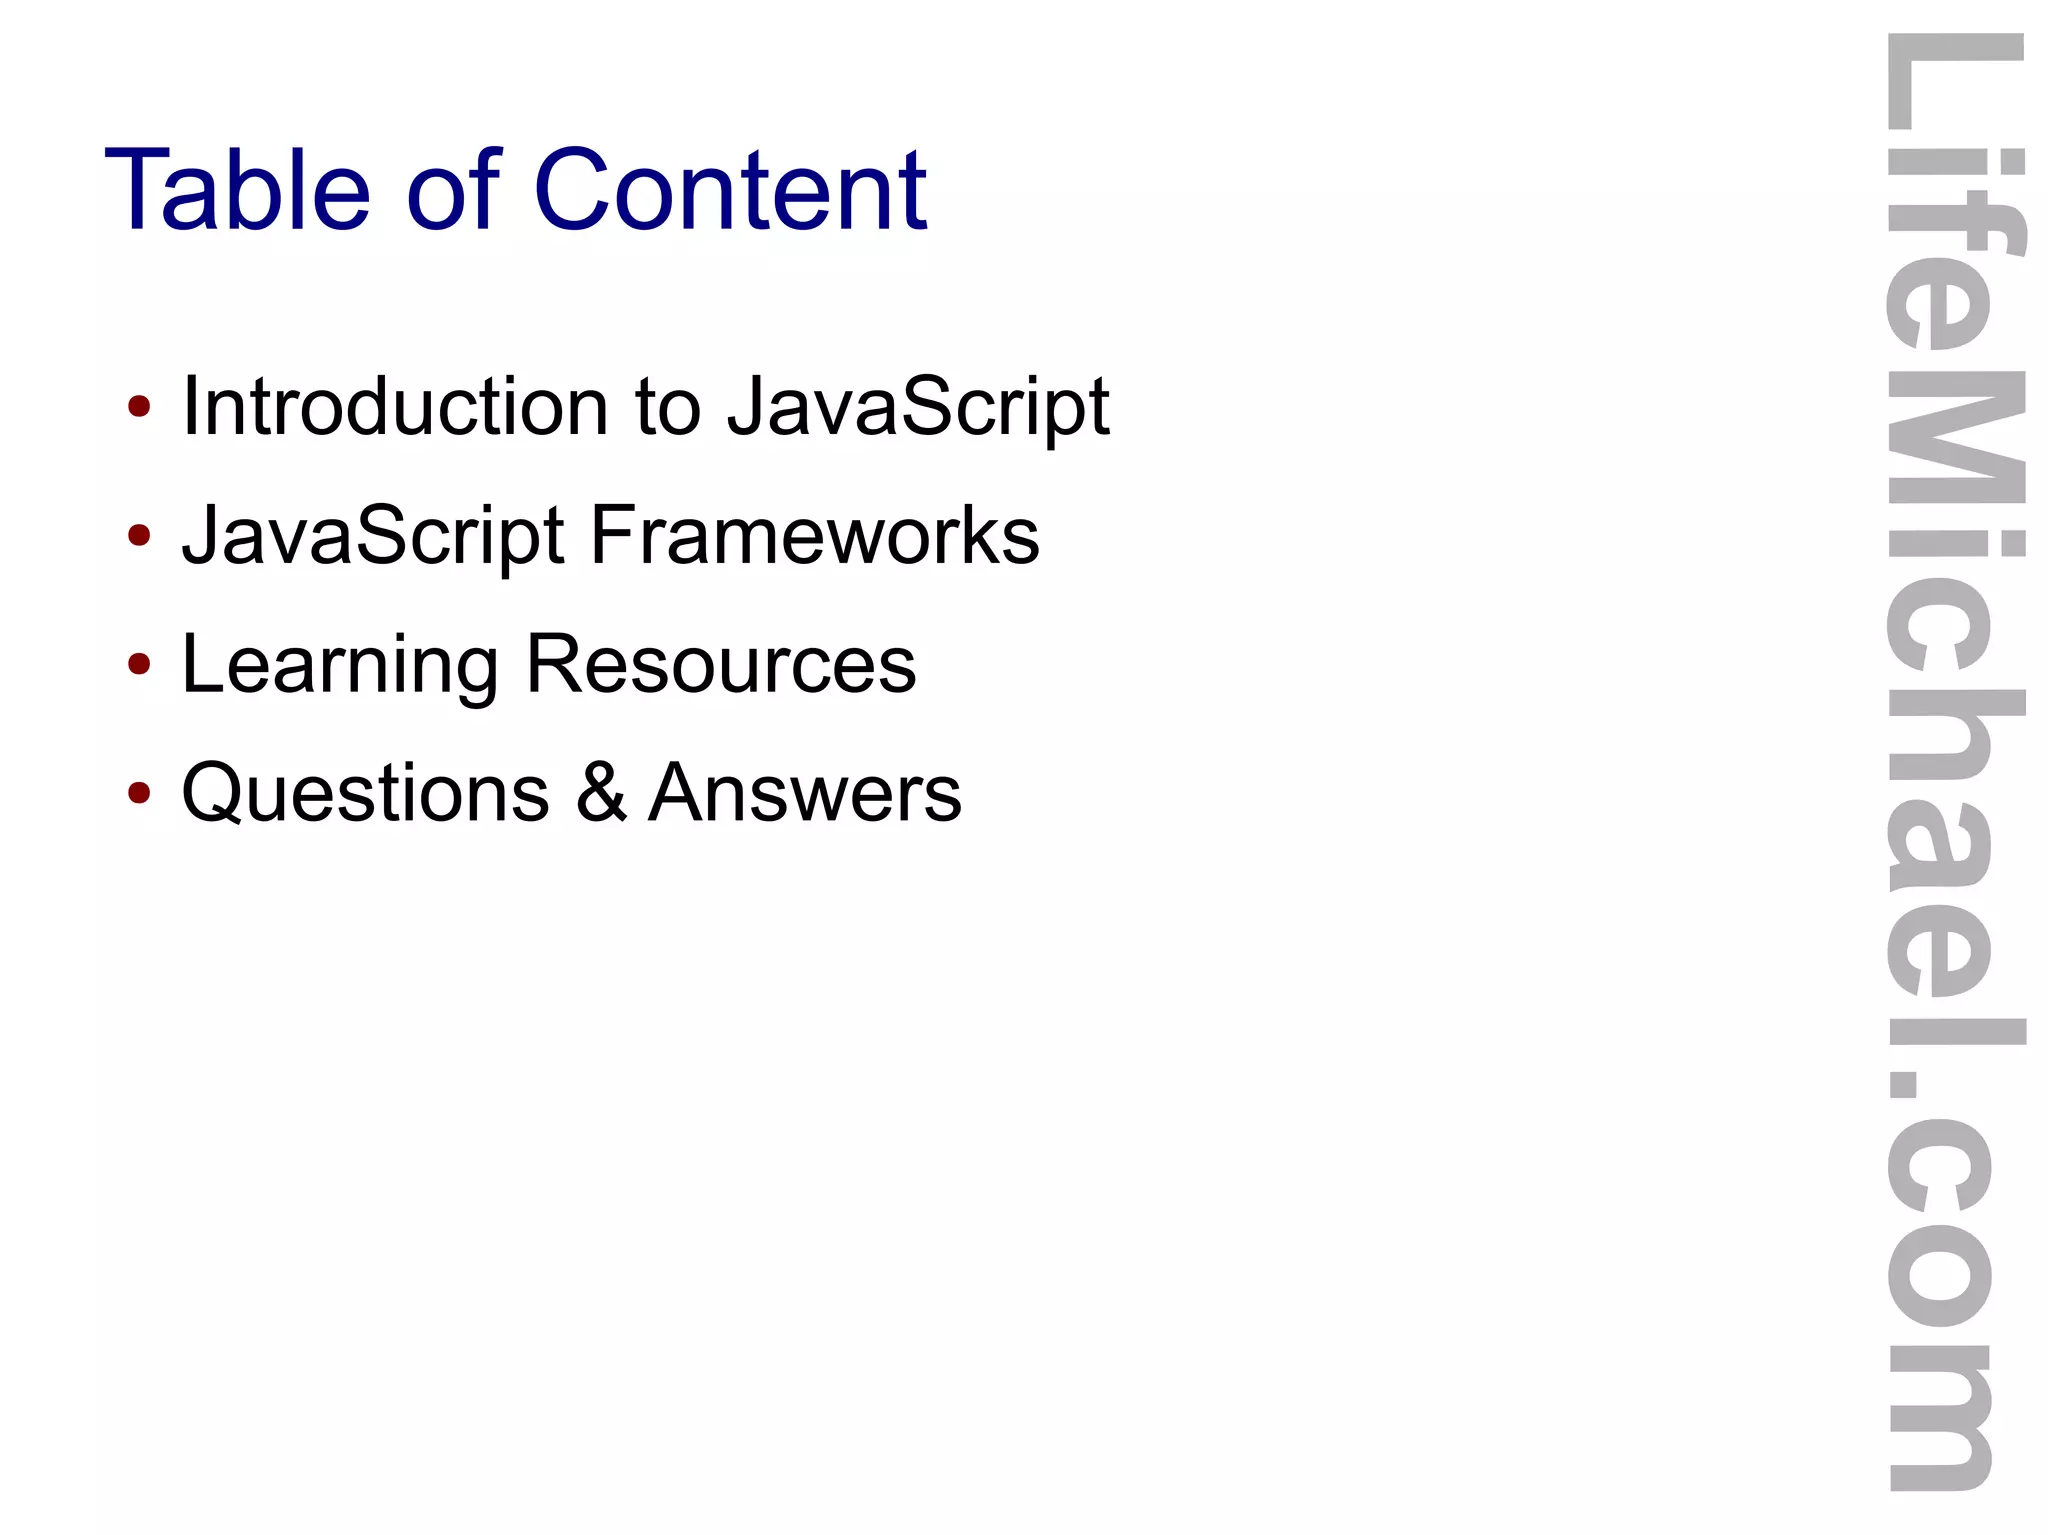Select the "JavaScript Frameworks" bullet text

pos(610,536)
